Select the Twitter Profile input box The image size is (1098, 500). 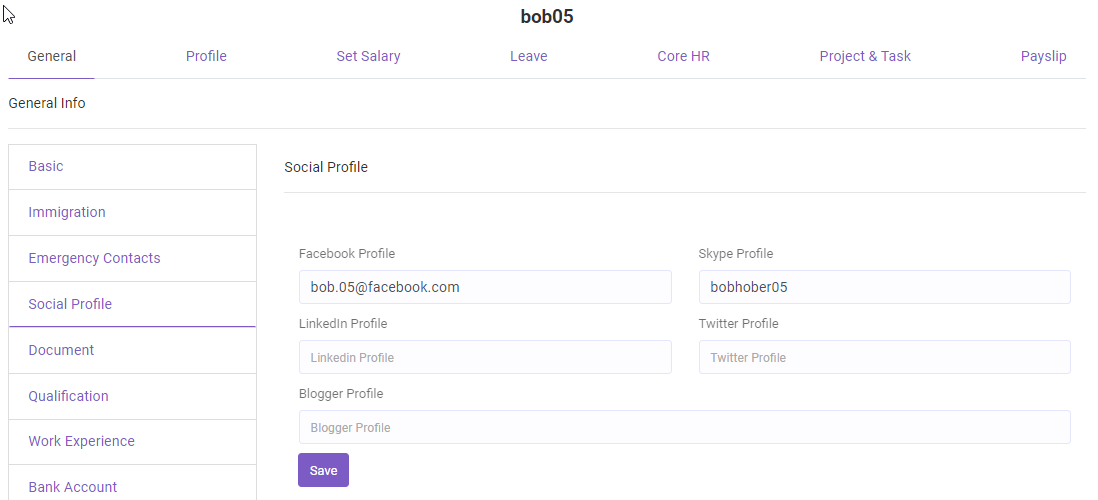coord(884,357)
